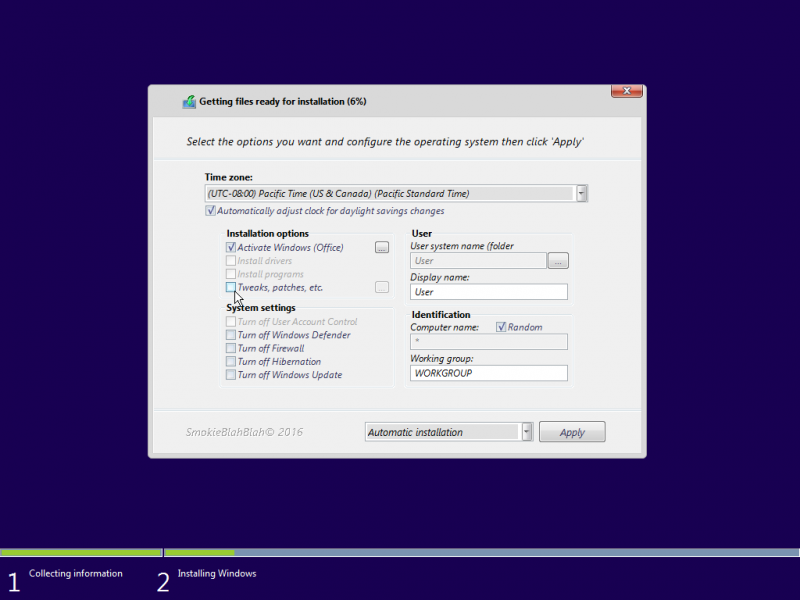
Task: Enable the Tweaks, patches, etc. checkbox
Action: coord(231,287)
